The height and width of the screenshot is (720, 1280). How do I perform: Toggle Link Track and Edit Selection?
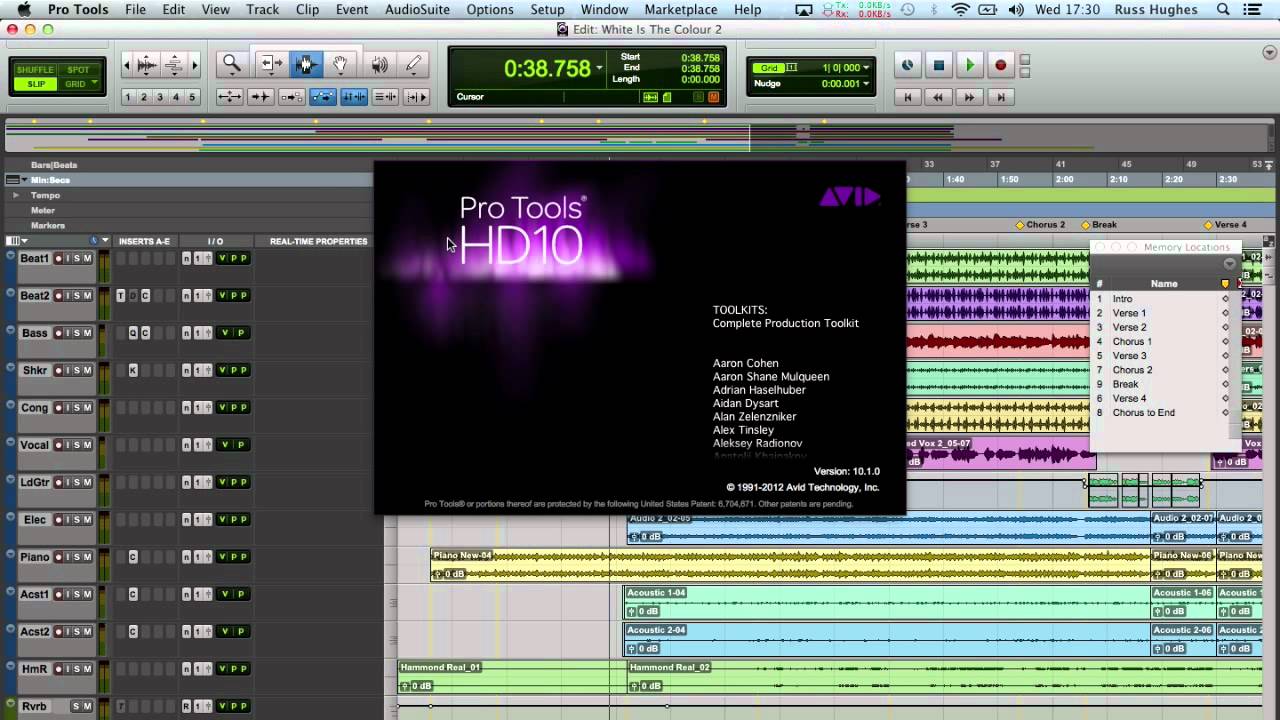(385, 97)
